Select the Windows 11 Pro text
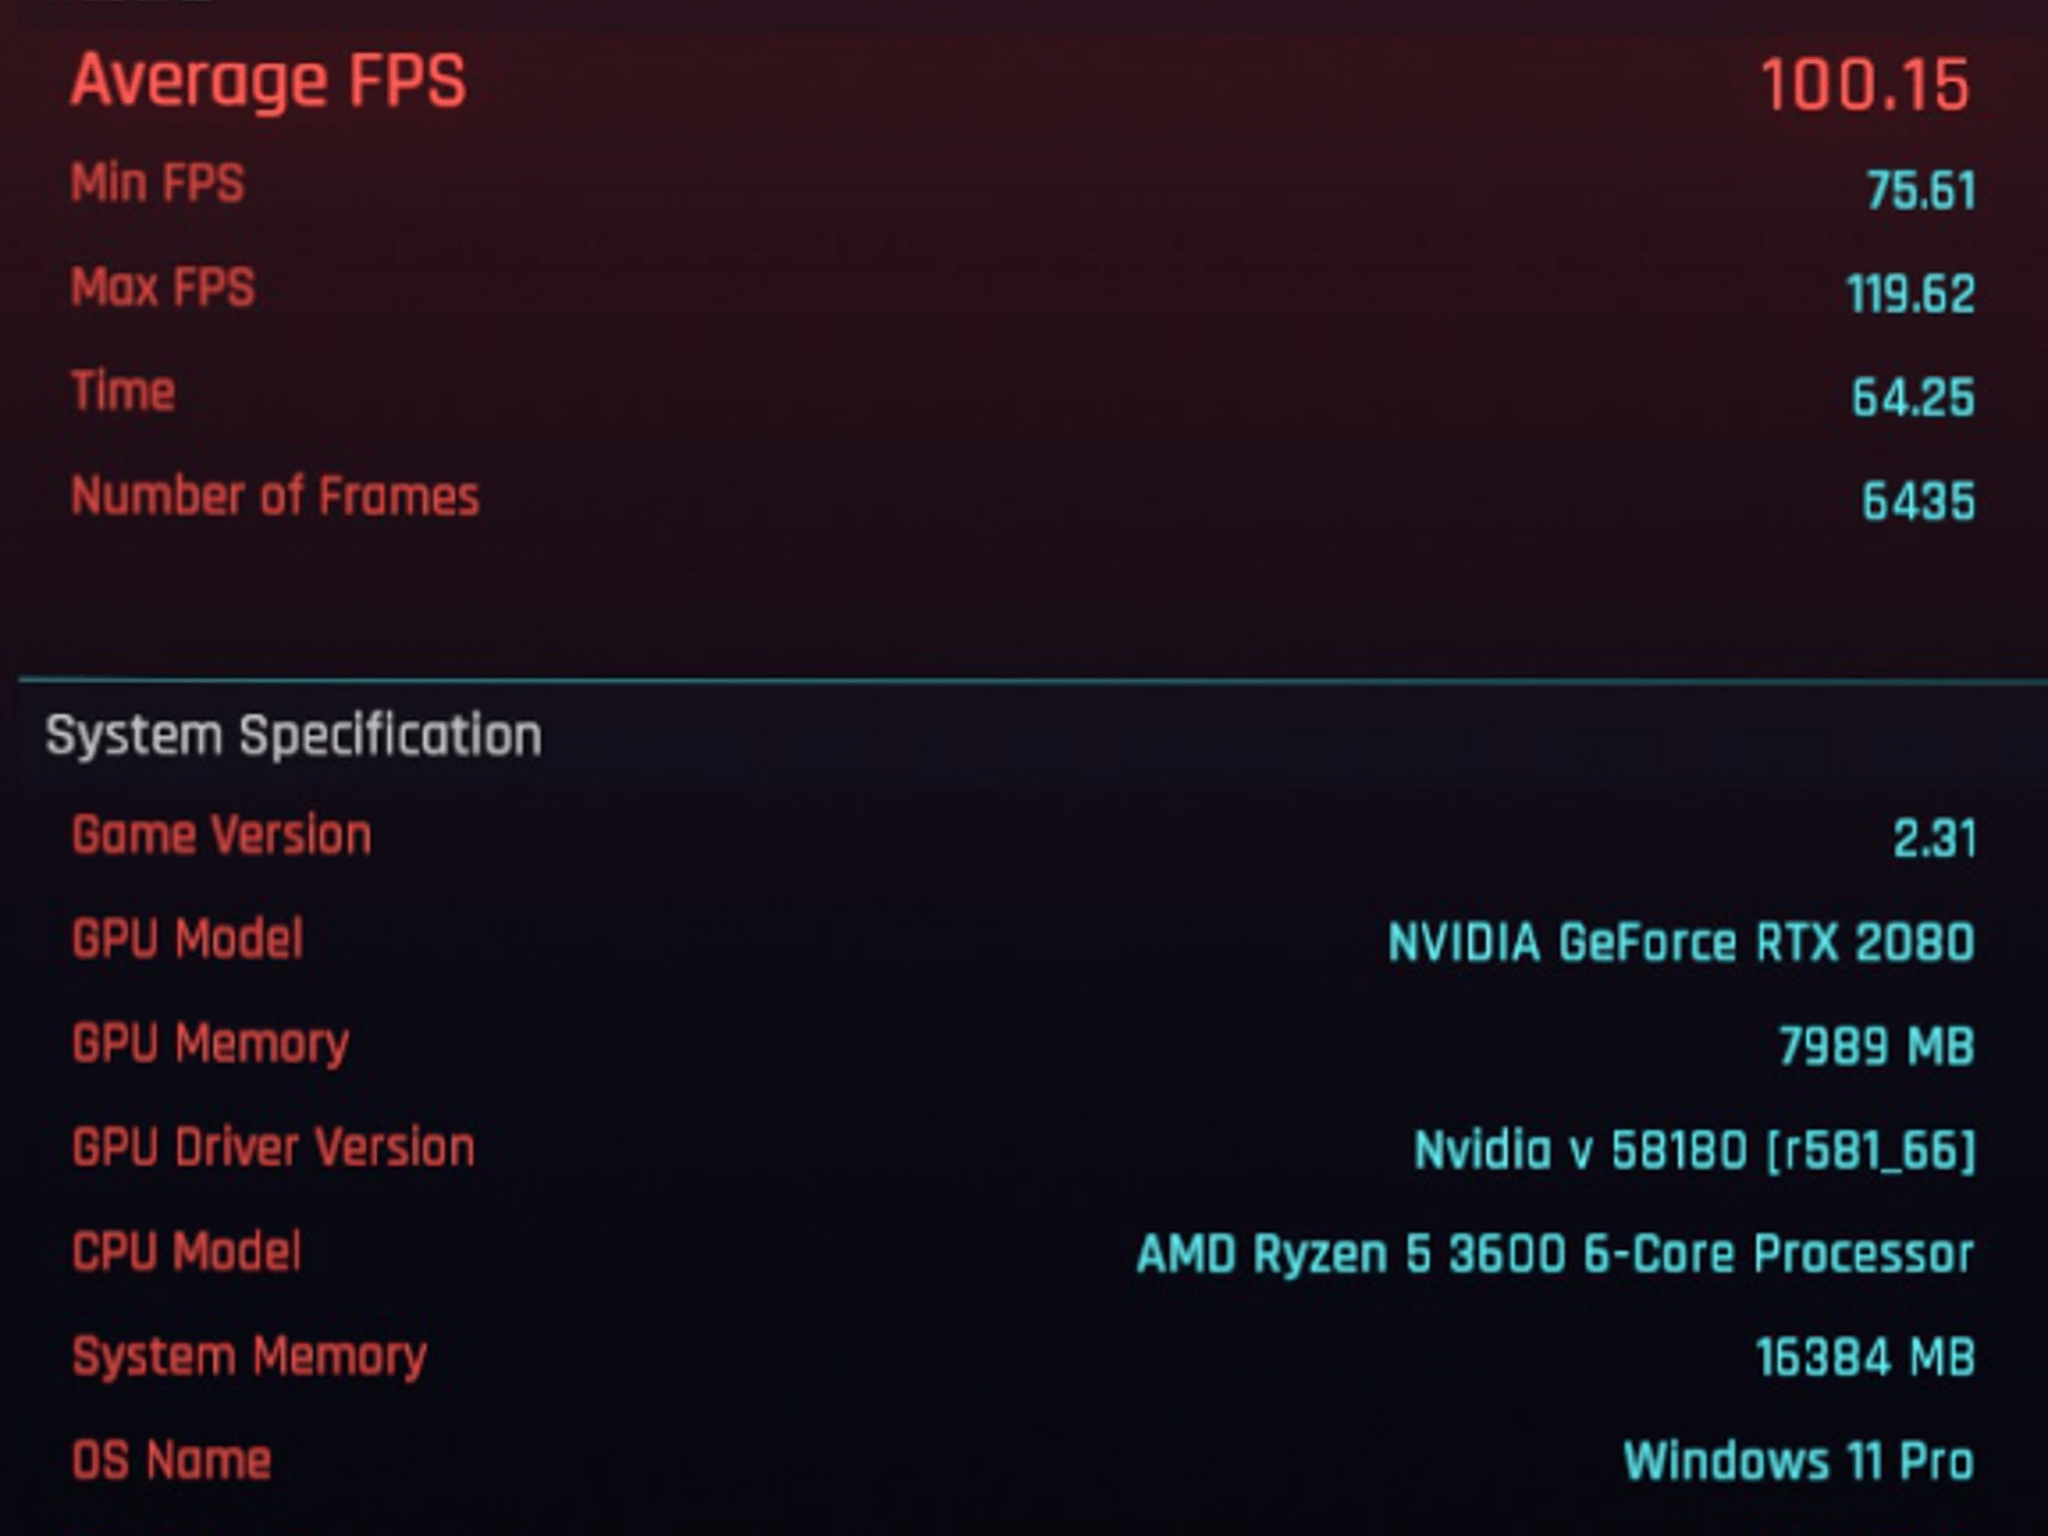The image size is (2048, 1536). click(x=1798, y=1461)
